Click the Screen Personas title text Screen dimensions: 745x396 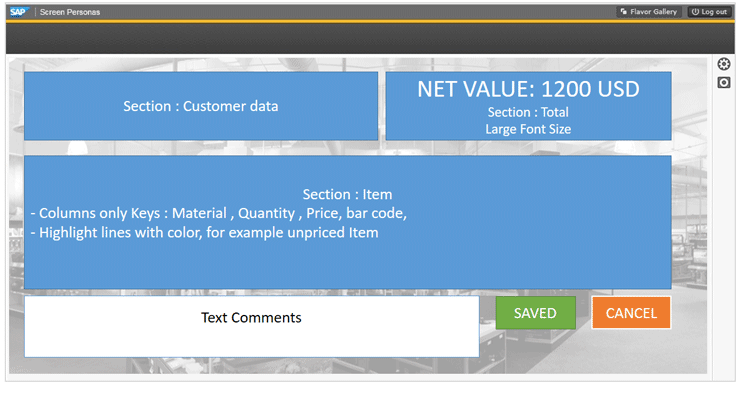[x=70, y=12]
